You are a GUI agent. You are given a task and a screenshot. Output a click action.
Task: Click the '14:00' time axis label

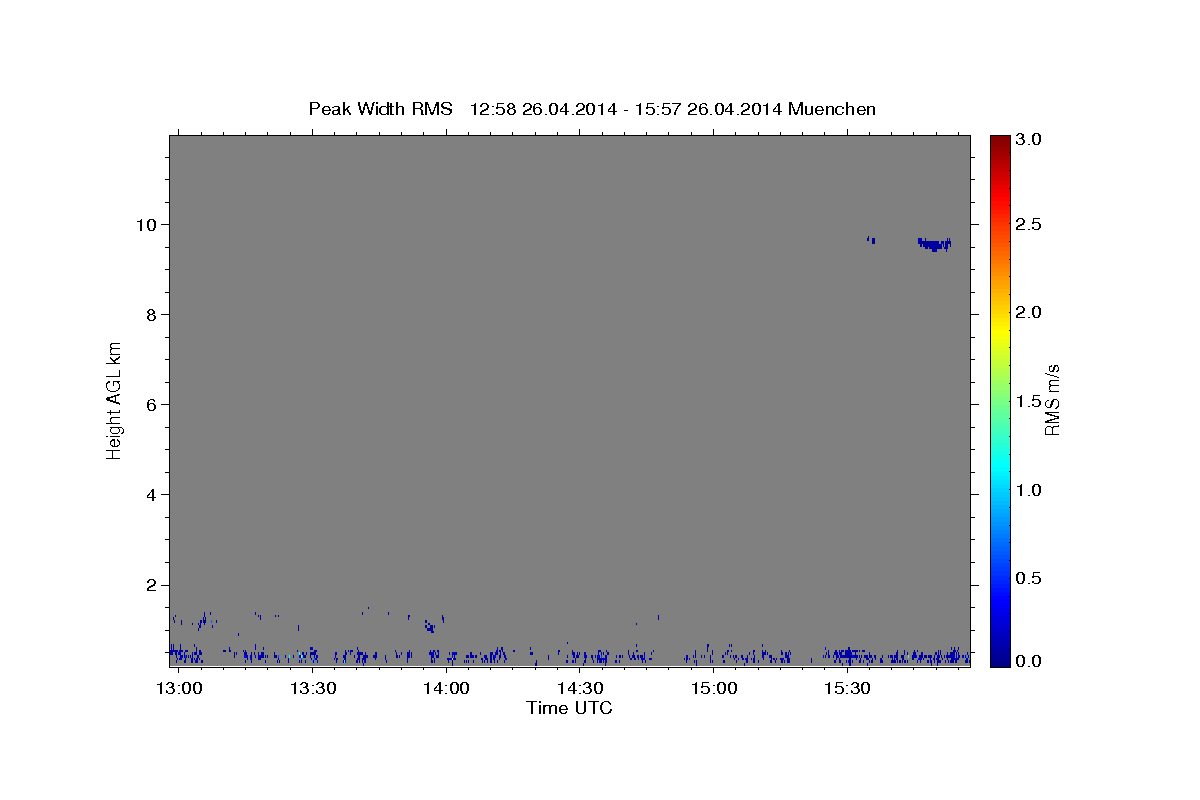(x=446, y=688)
